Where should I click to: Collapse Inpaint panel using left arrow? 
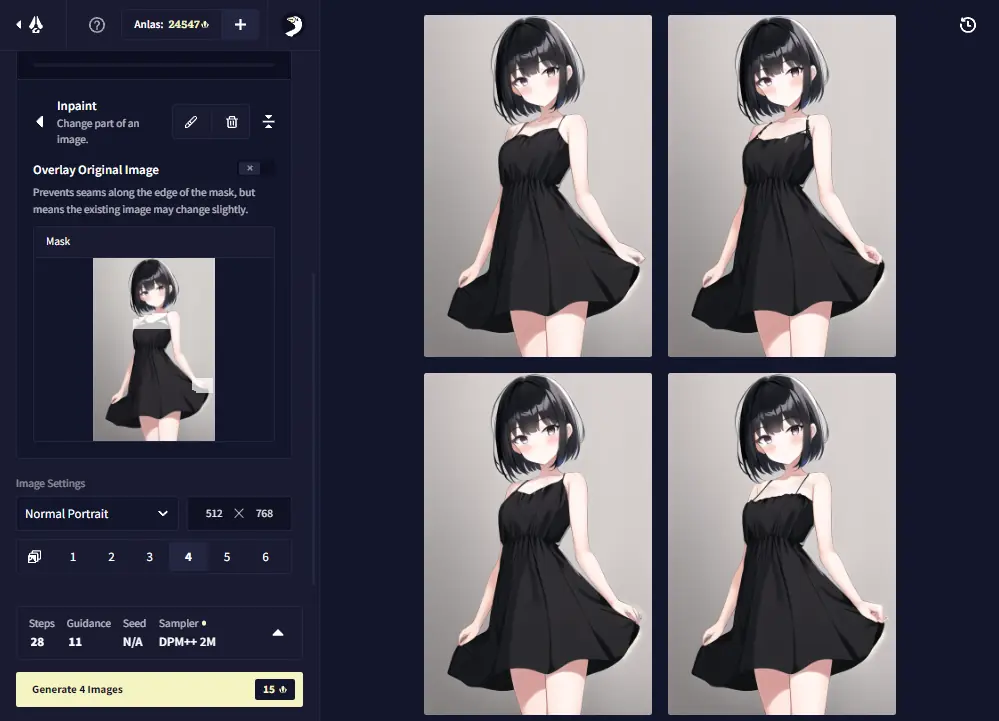coord(40,122)
